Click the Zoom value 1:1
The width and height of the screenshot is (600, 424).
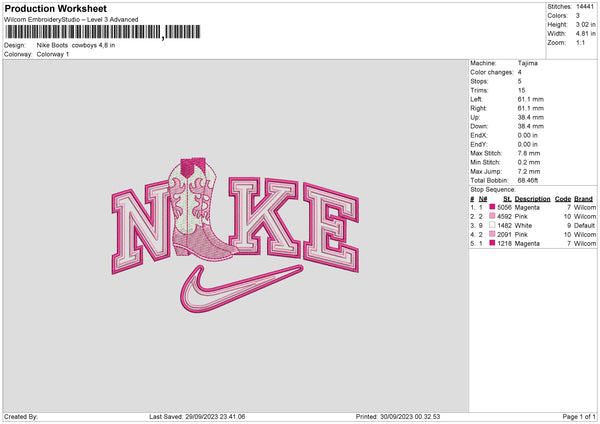point(580,42)
